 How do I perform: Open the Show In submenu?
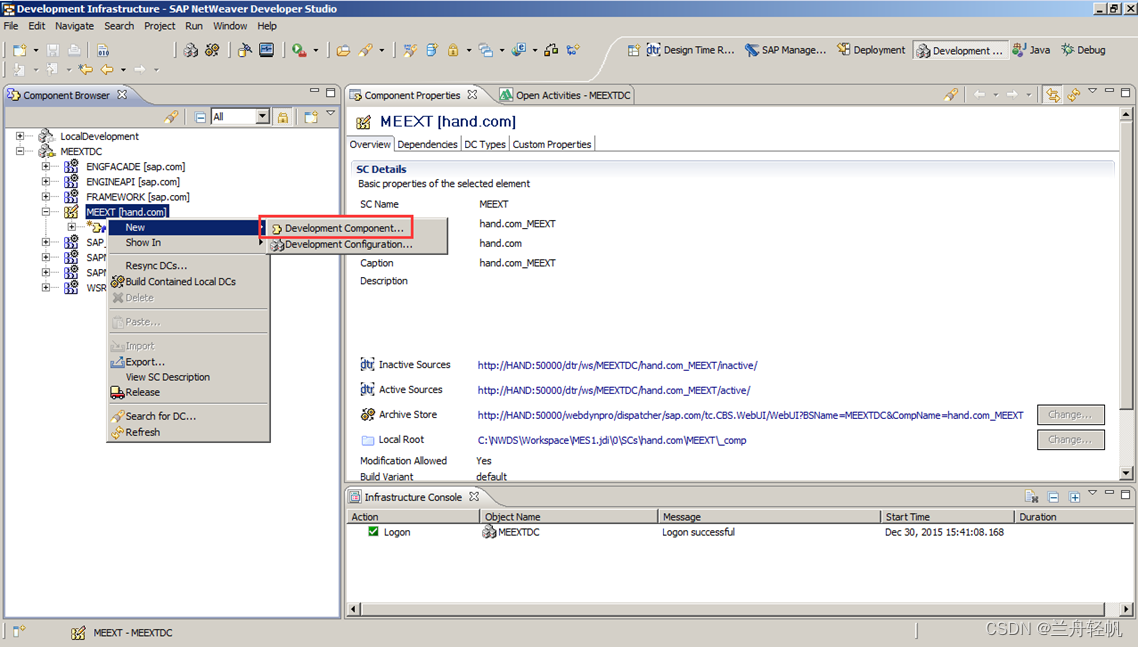[x=187, y=243]
